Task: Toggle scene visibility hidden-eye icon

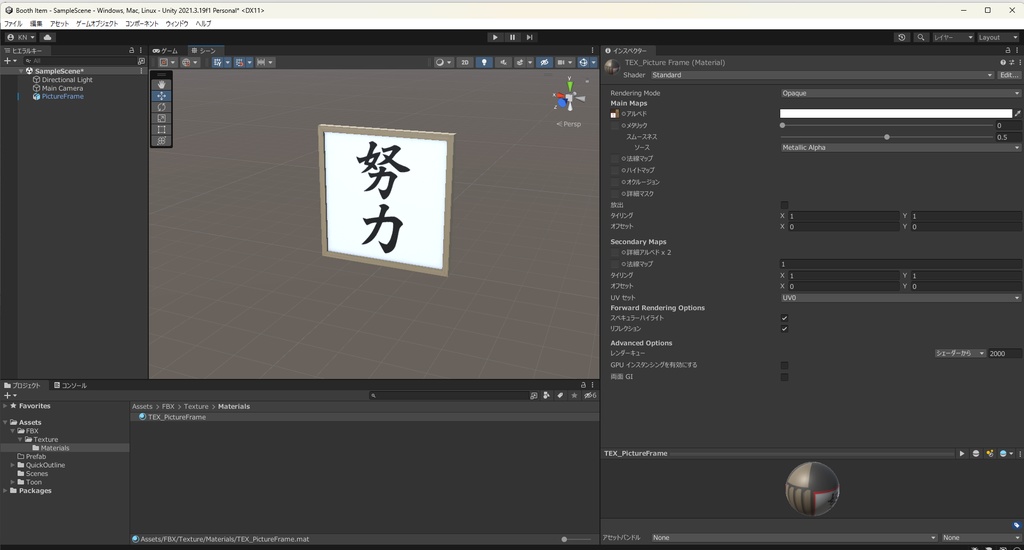Action: (543, 62)
